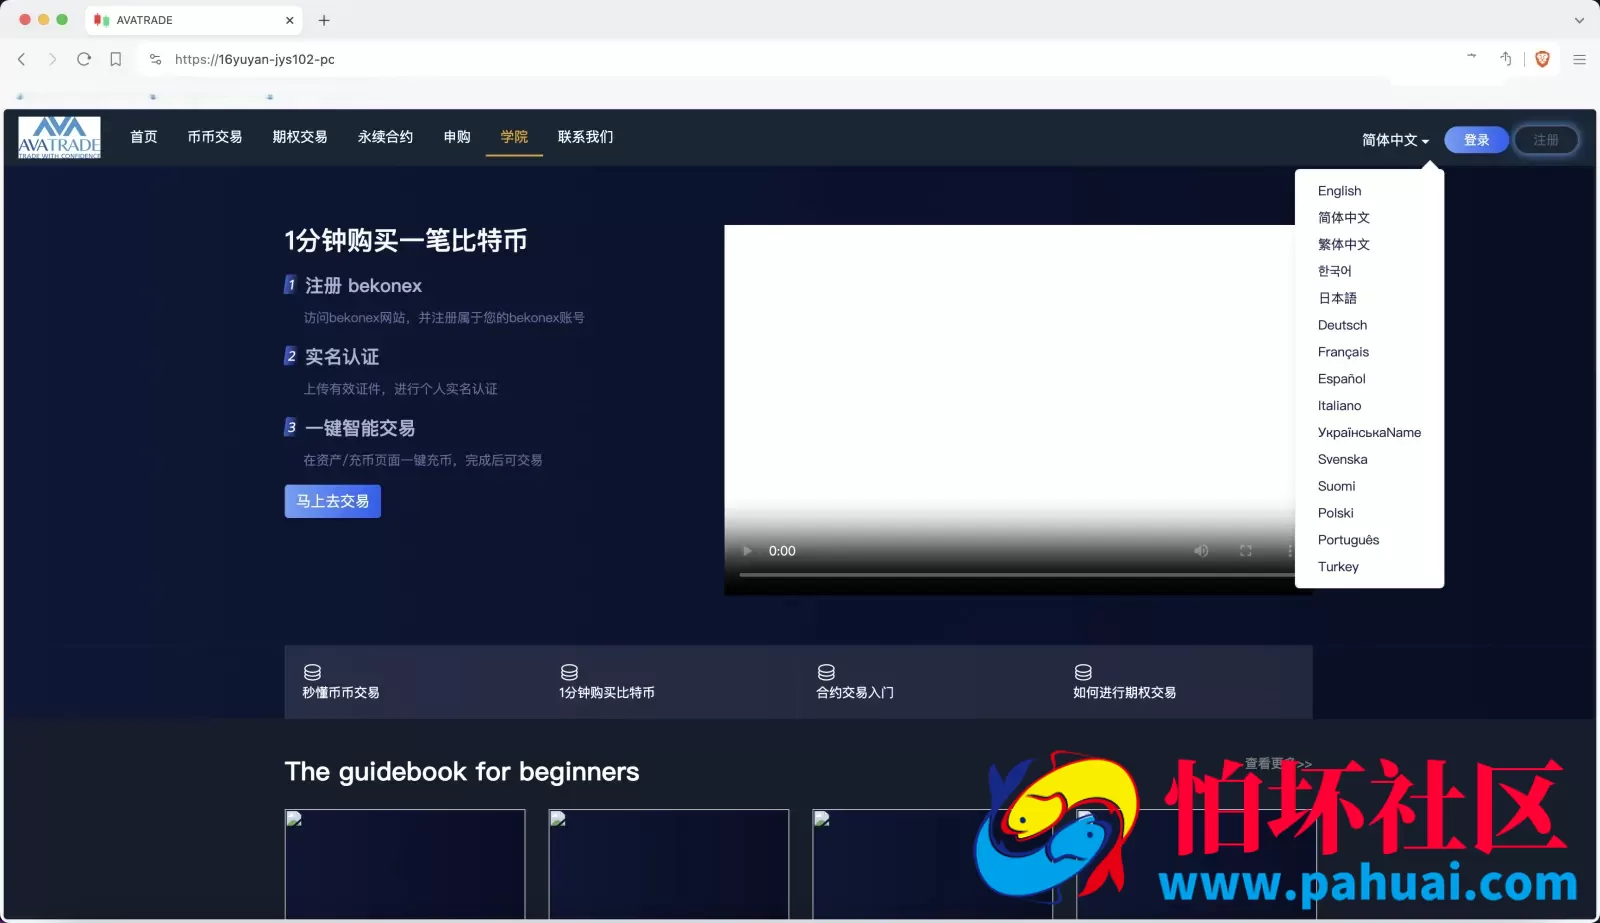Viewport: 1600px width, 923px height.
Task: Click the share icon in address bar
Action: click(1505, 59)
